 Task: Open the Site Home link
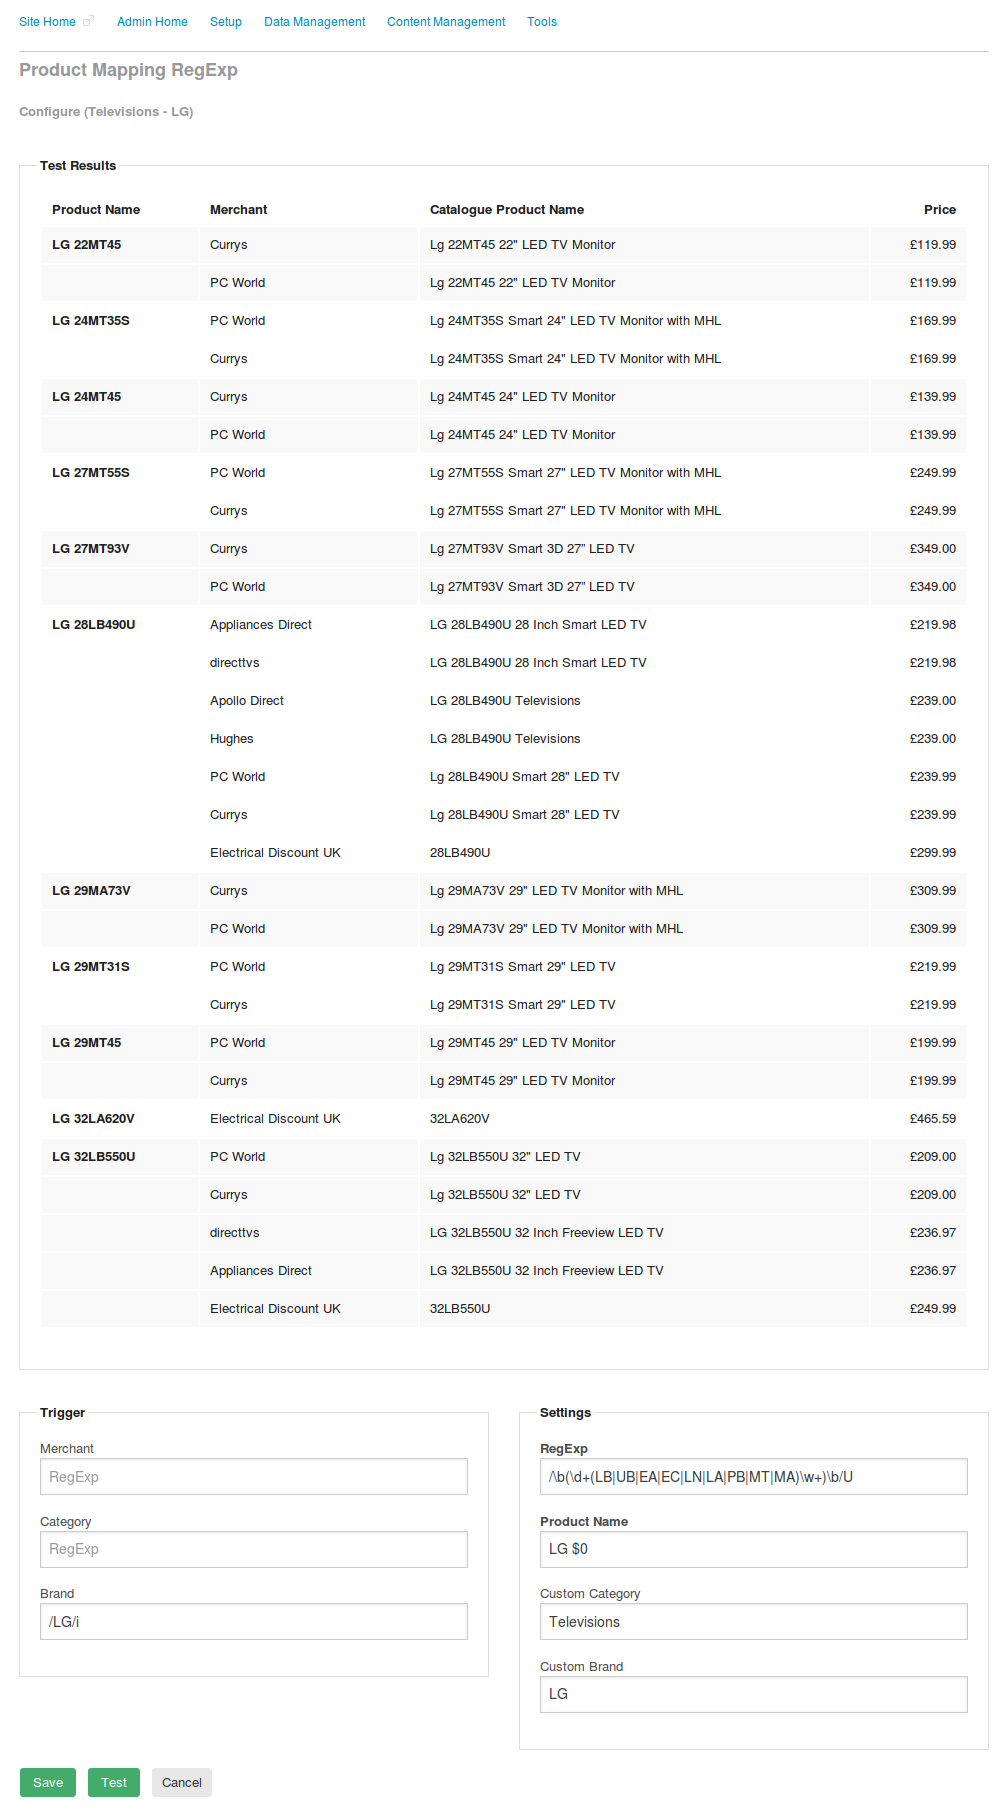pos(47,22)
